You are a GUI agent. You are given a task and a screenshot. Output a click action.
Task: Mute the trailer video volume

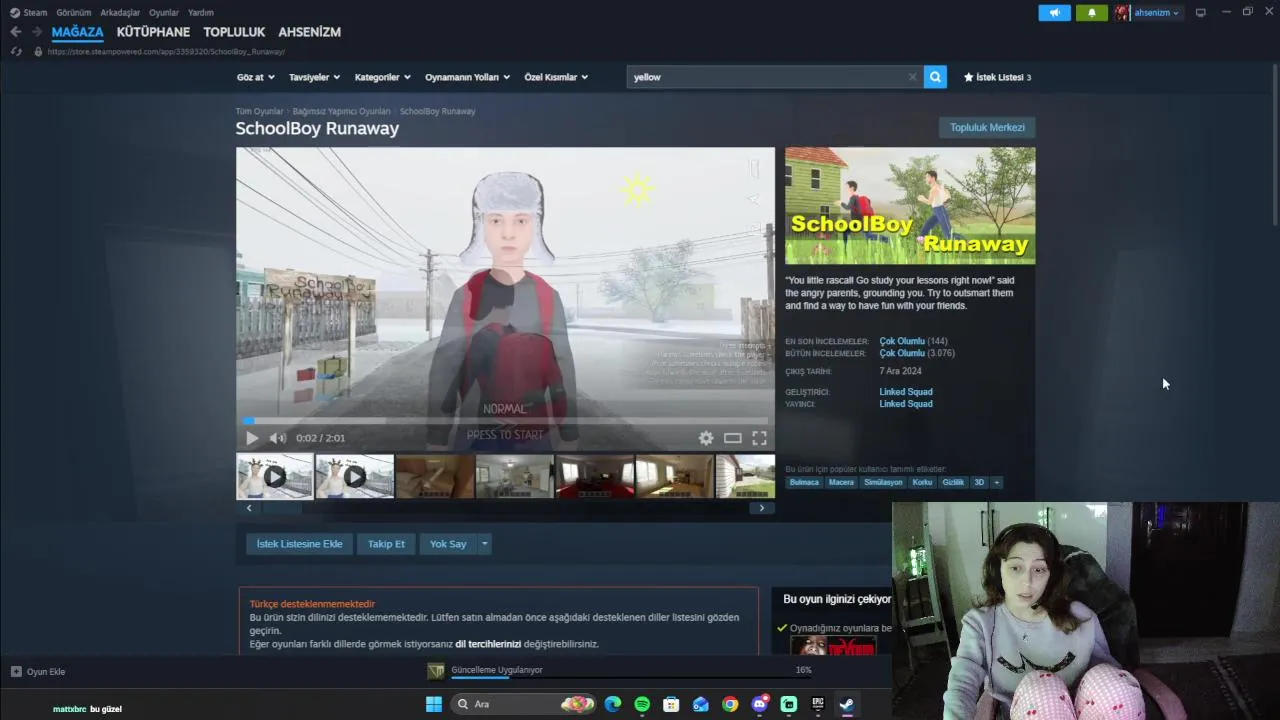click(x=278, y=438)
